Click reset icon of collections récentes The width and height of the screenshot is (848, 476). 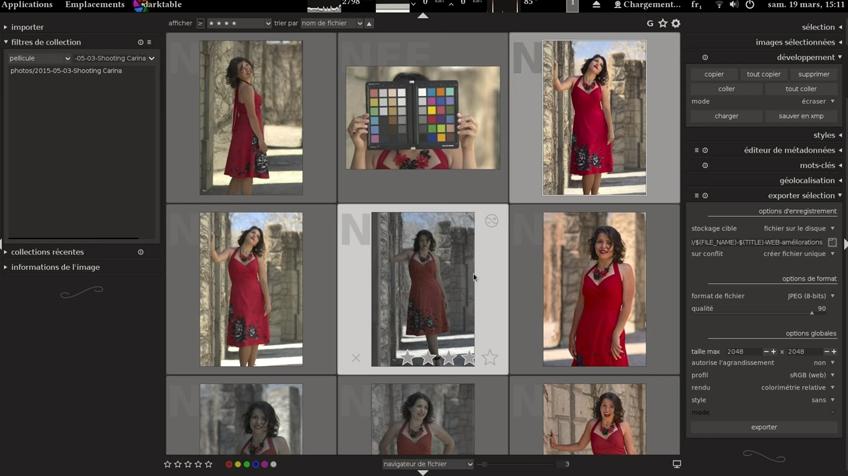click(x=141, y=252)
